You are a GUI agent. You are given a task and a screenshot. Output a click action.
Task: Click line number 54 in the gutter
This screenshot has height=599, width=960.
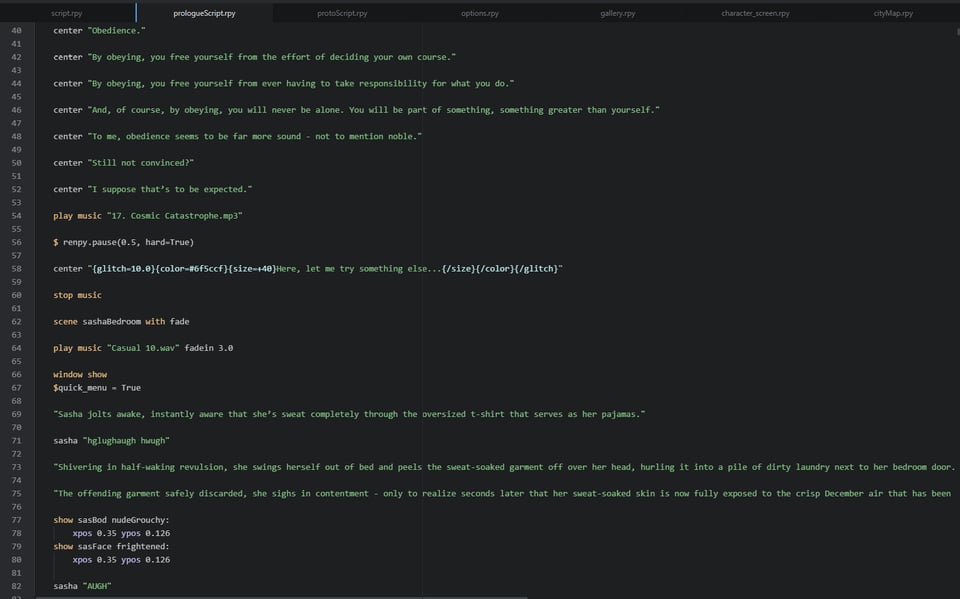16,216
